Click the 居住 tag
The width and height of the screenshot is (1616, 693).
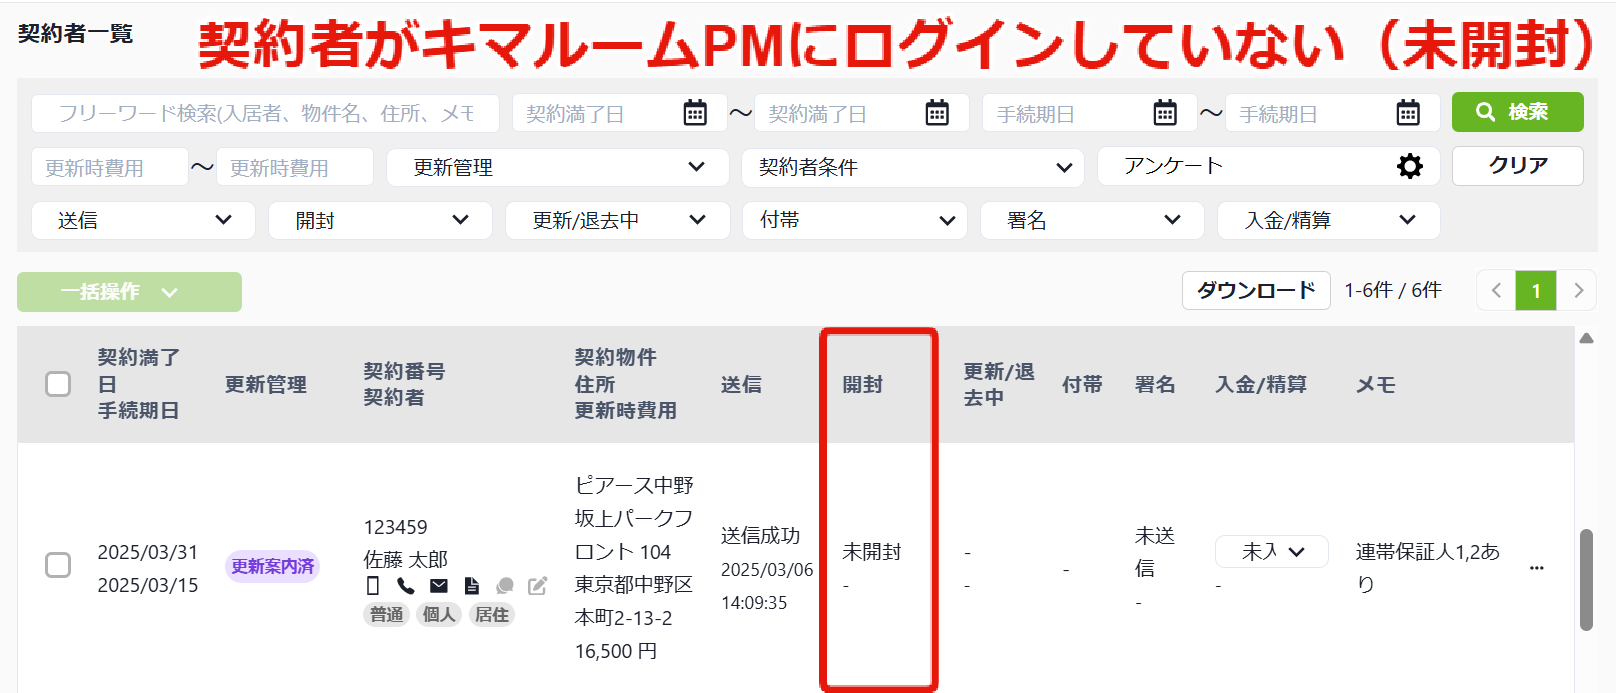[x=491, y=614]
